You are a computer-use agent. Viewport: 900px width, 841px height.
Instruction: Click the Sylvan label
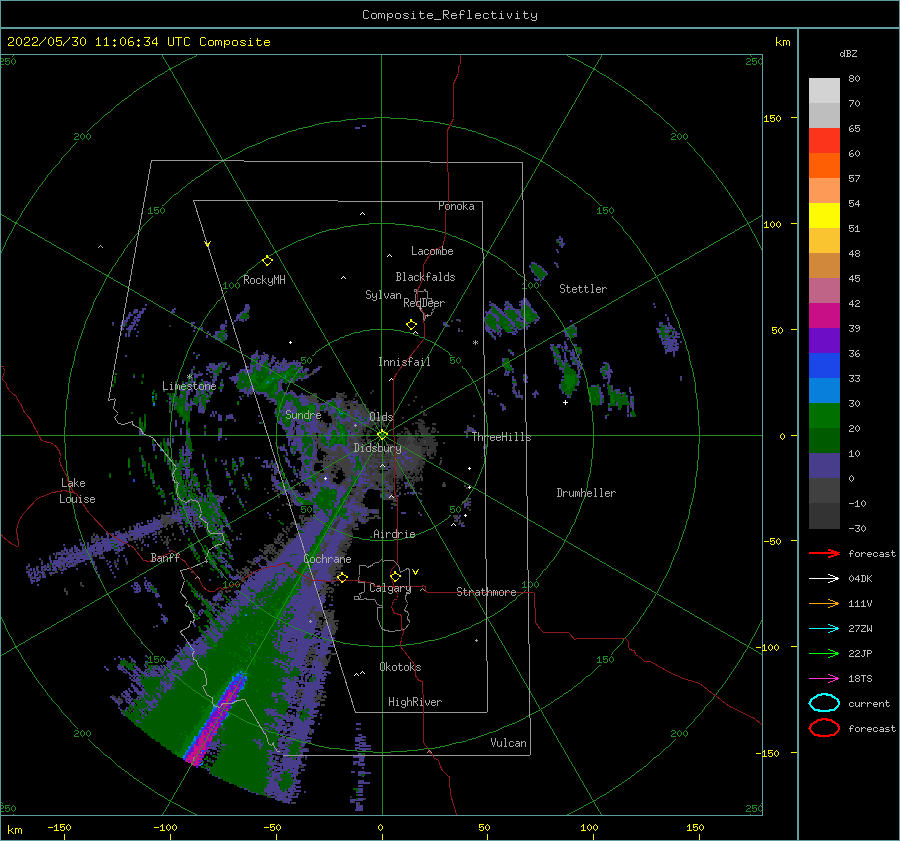(383, 295)
